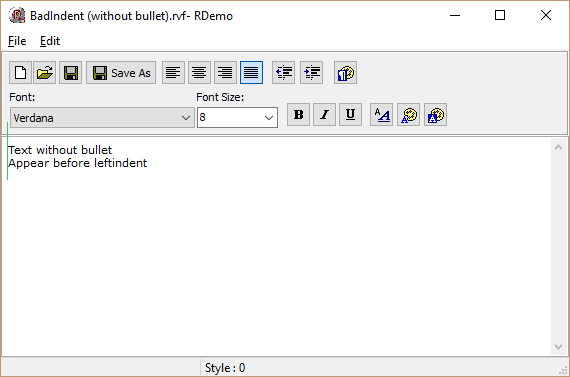This screenshot has width=570, height=377.
Task: Click the 'Style : 0' status bar entry
Action: click(225, 368)
